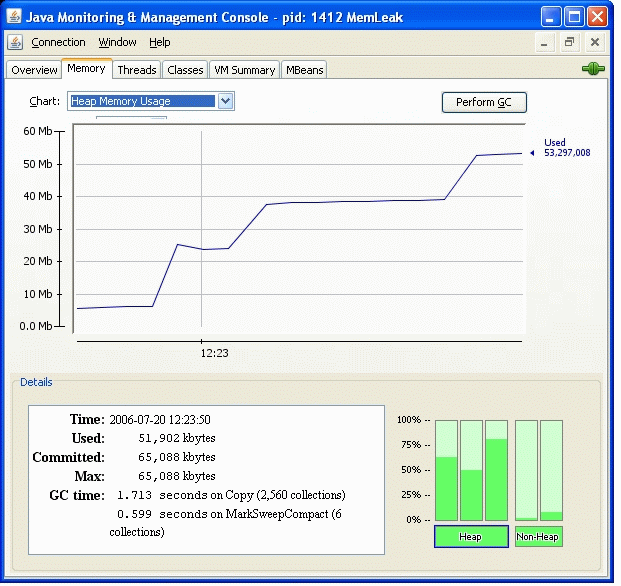Switch to the Threads tab
621x586 pixels.
coord(137,70)
